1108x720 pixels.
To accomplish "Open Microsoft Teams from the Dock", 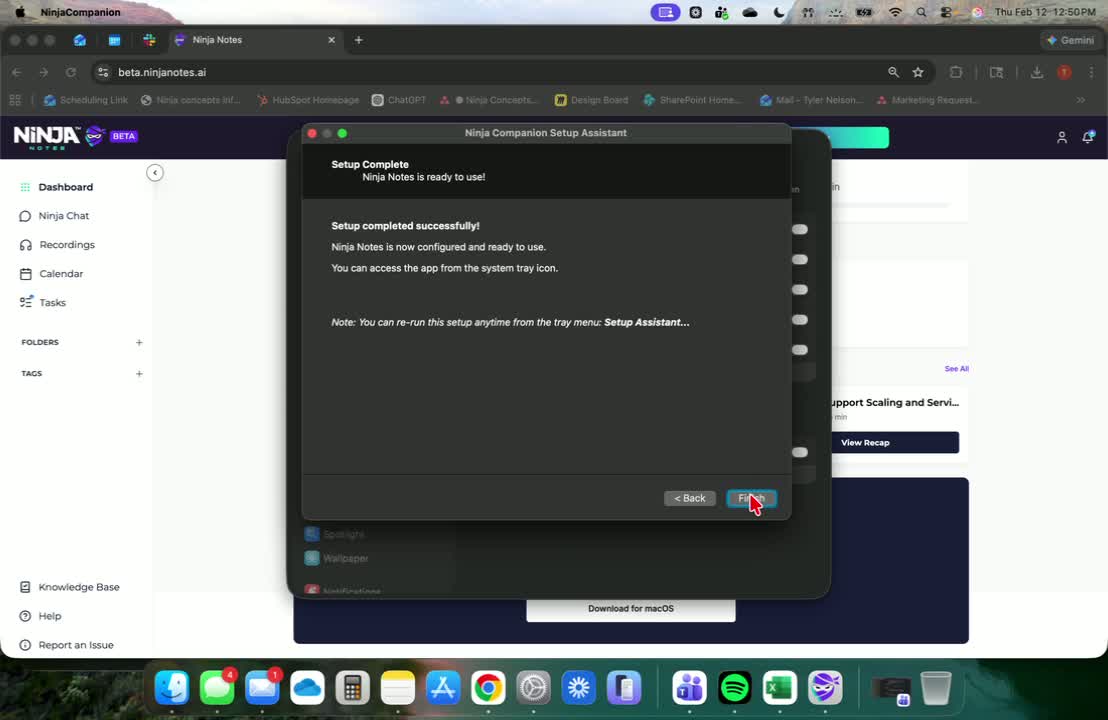I will [690, 687].
